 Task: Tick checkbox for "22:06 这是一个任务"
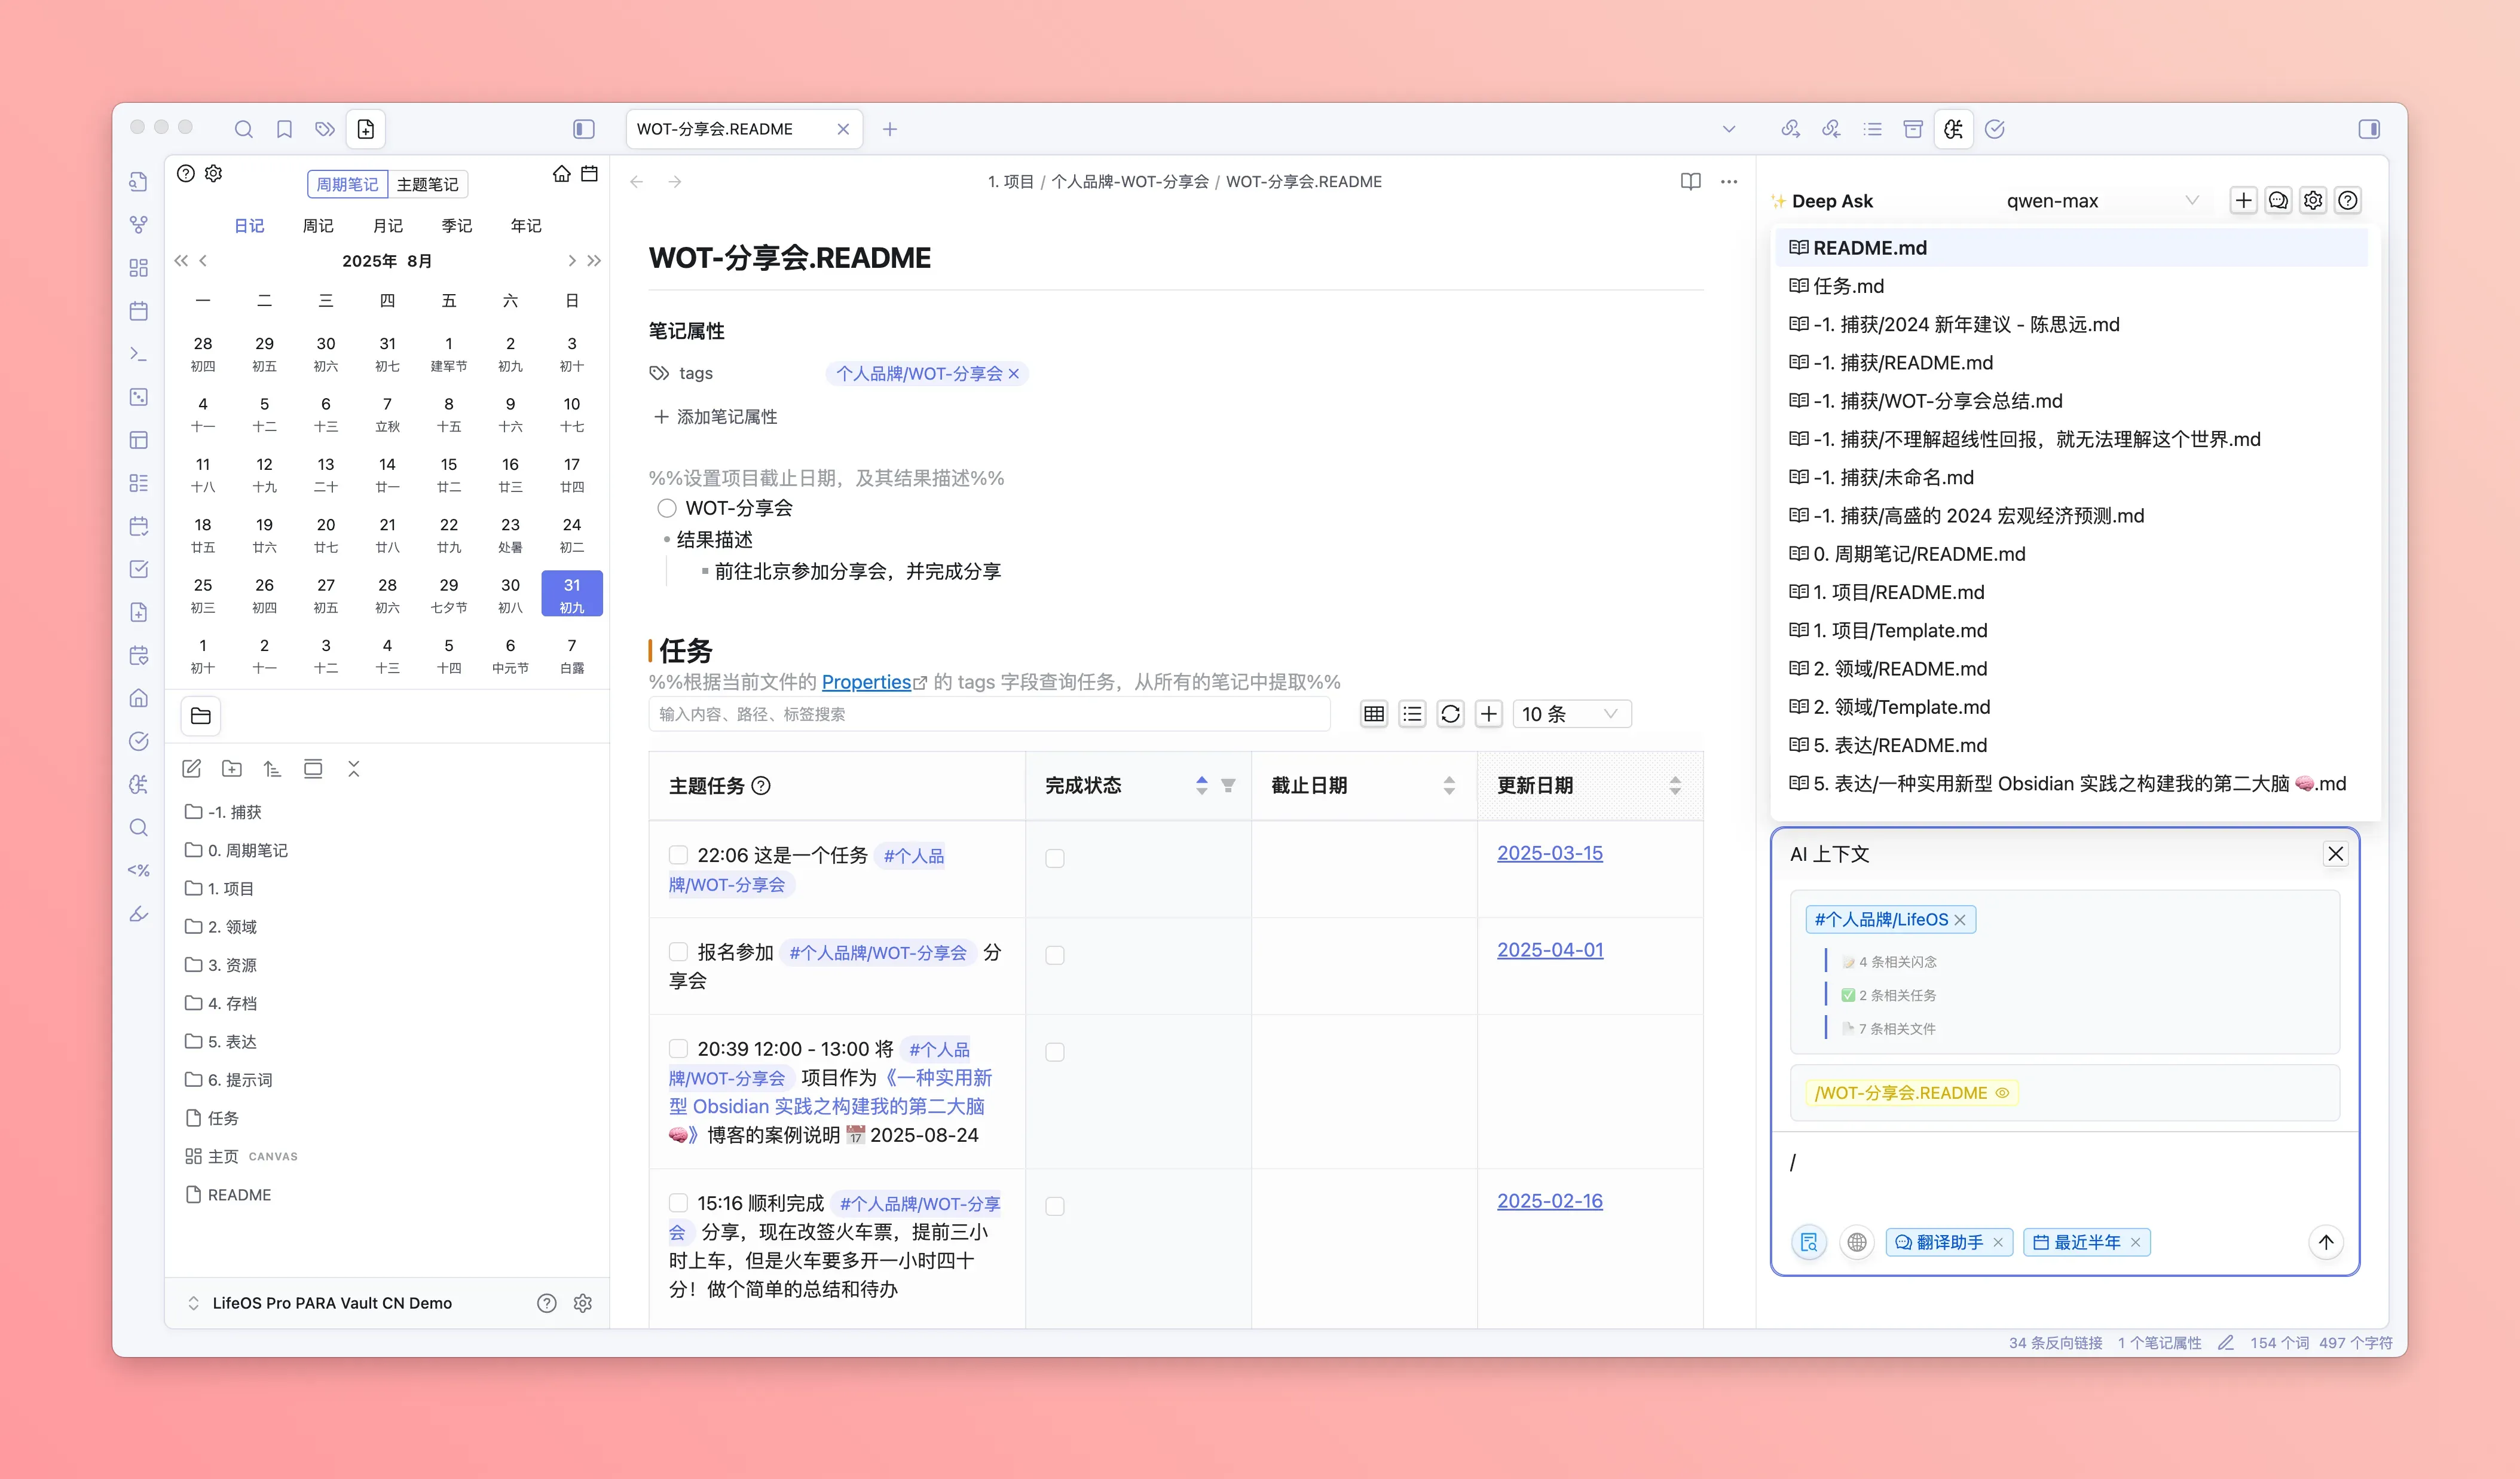tap(678, 855)
